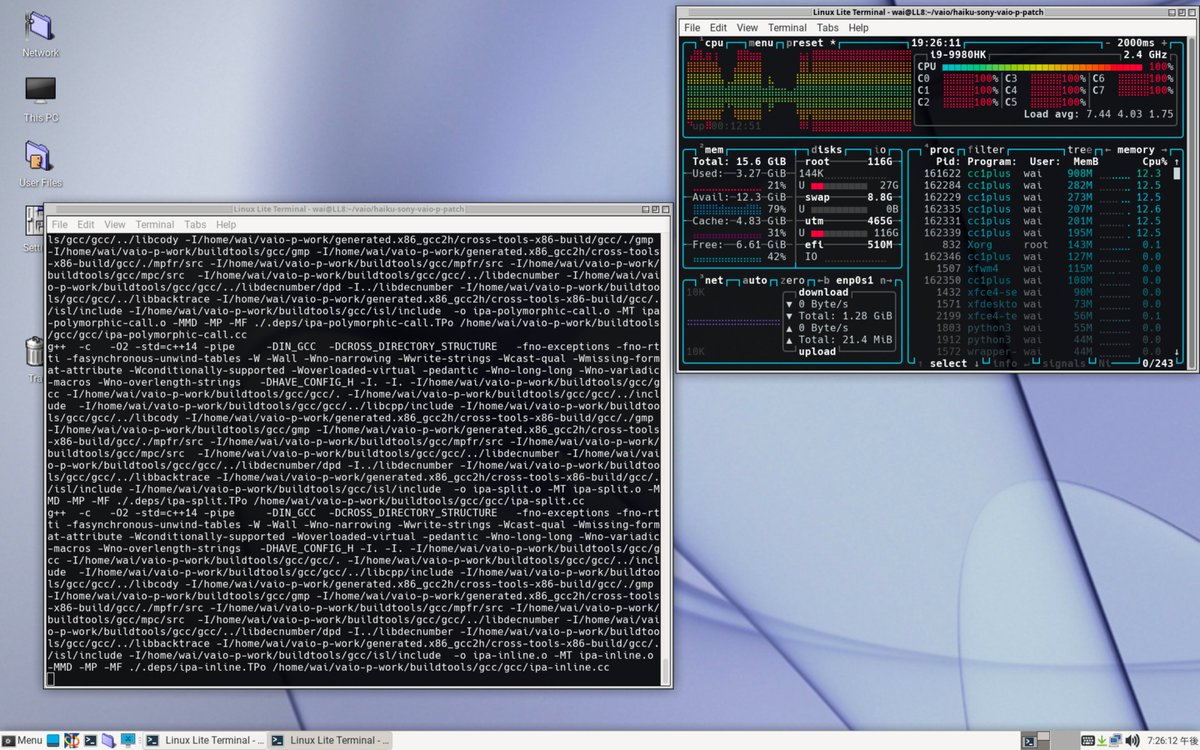Switch to second Linux Lite Terminal taskbar entry
This screenshot has height=750, width=1200.
click(x=330, y=740)
